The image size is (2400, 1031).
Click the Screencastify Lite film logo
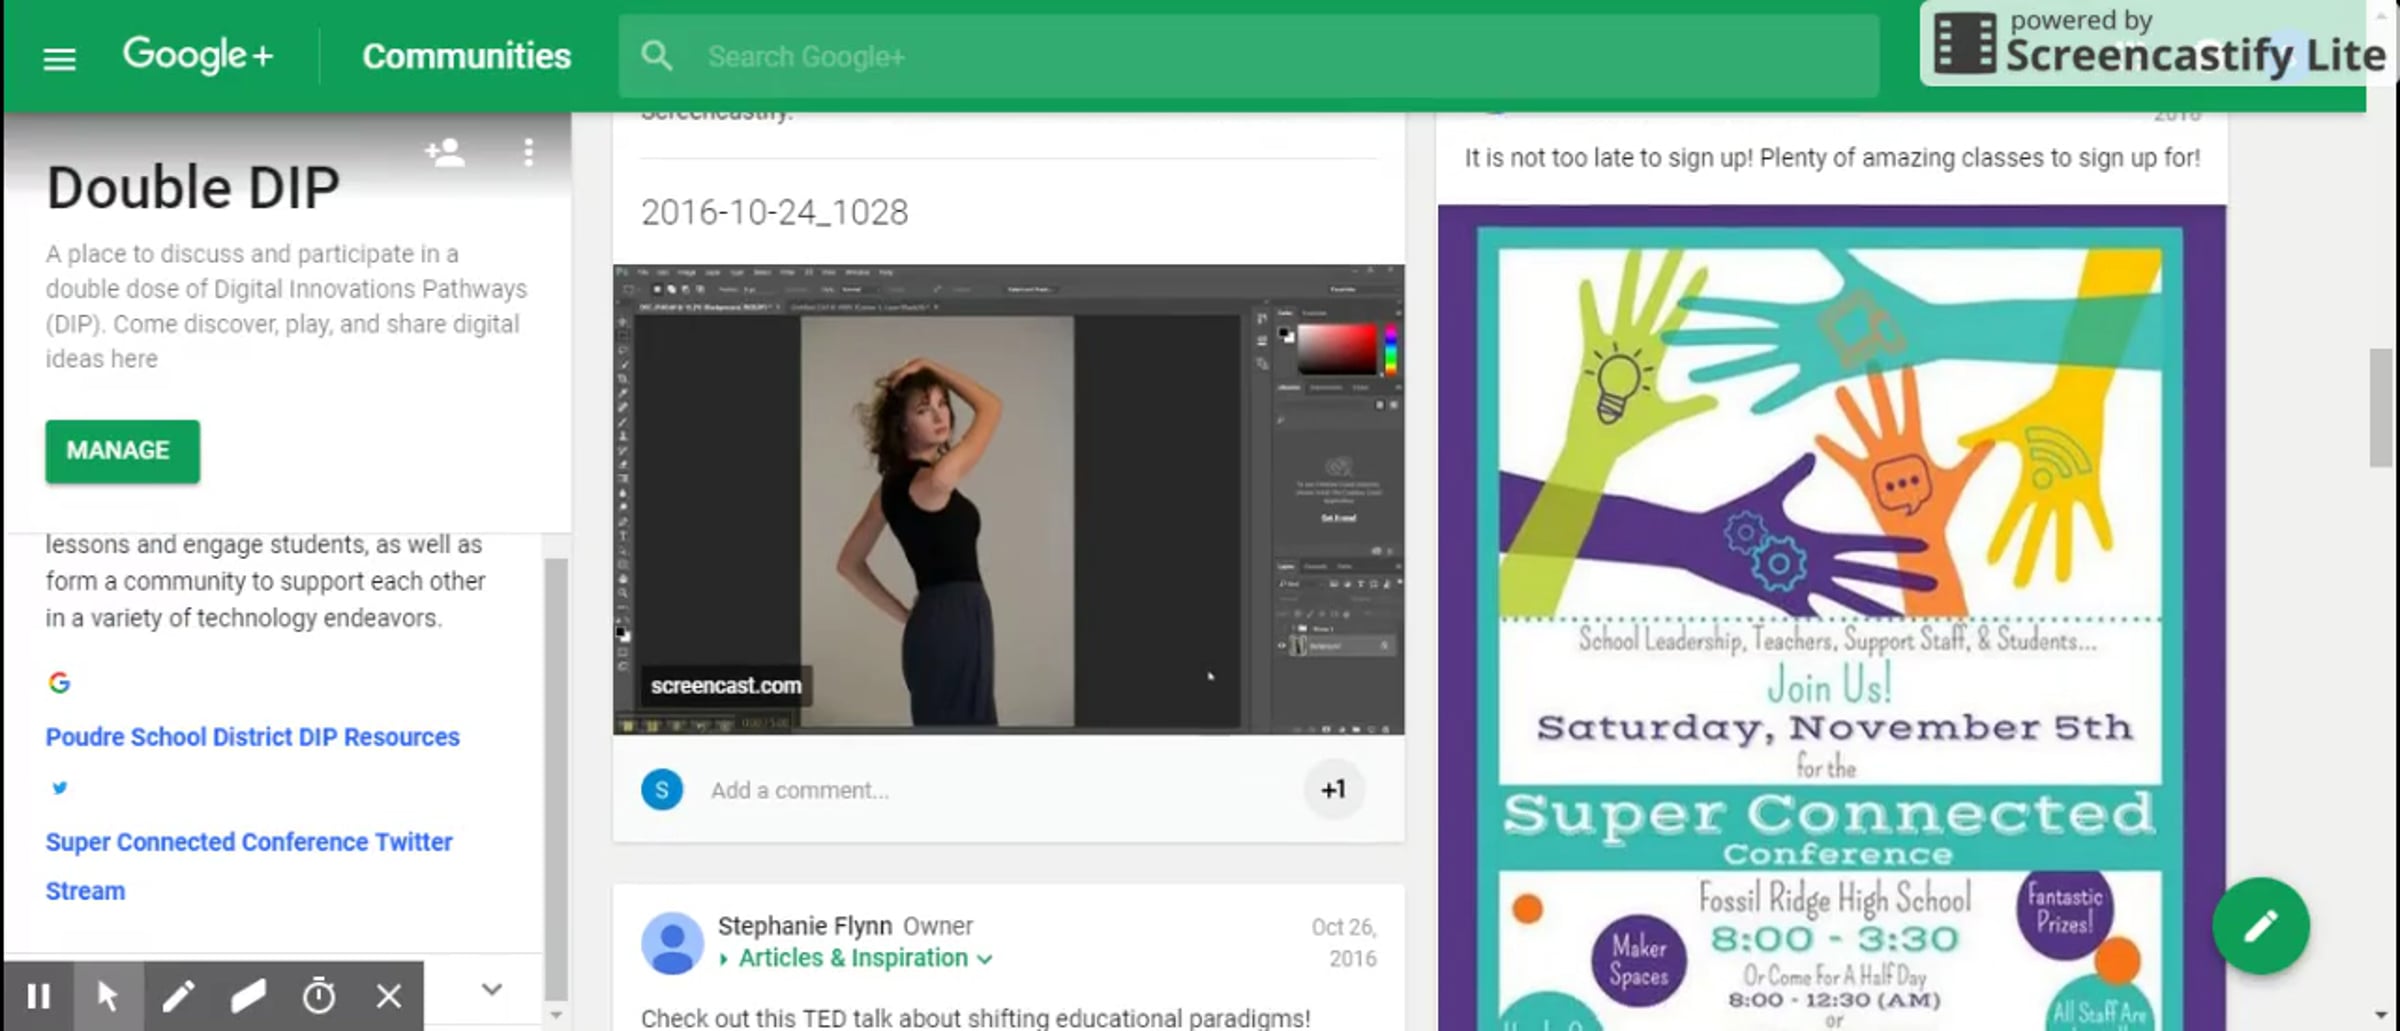click(1964, 44)
